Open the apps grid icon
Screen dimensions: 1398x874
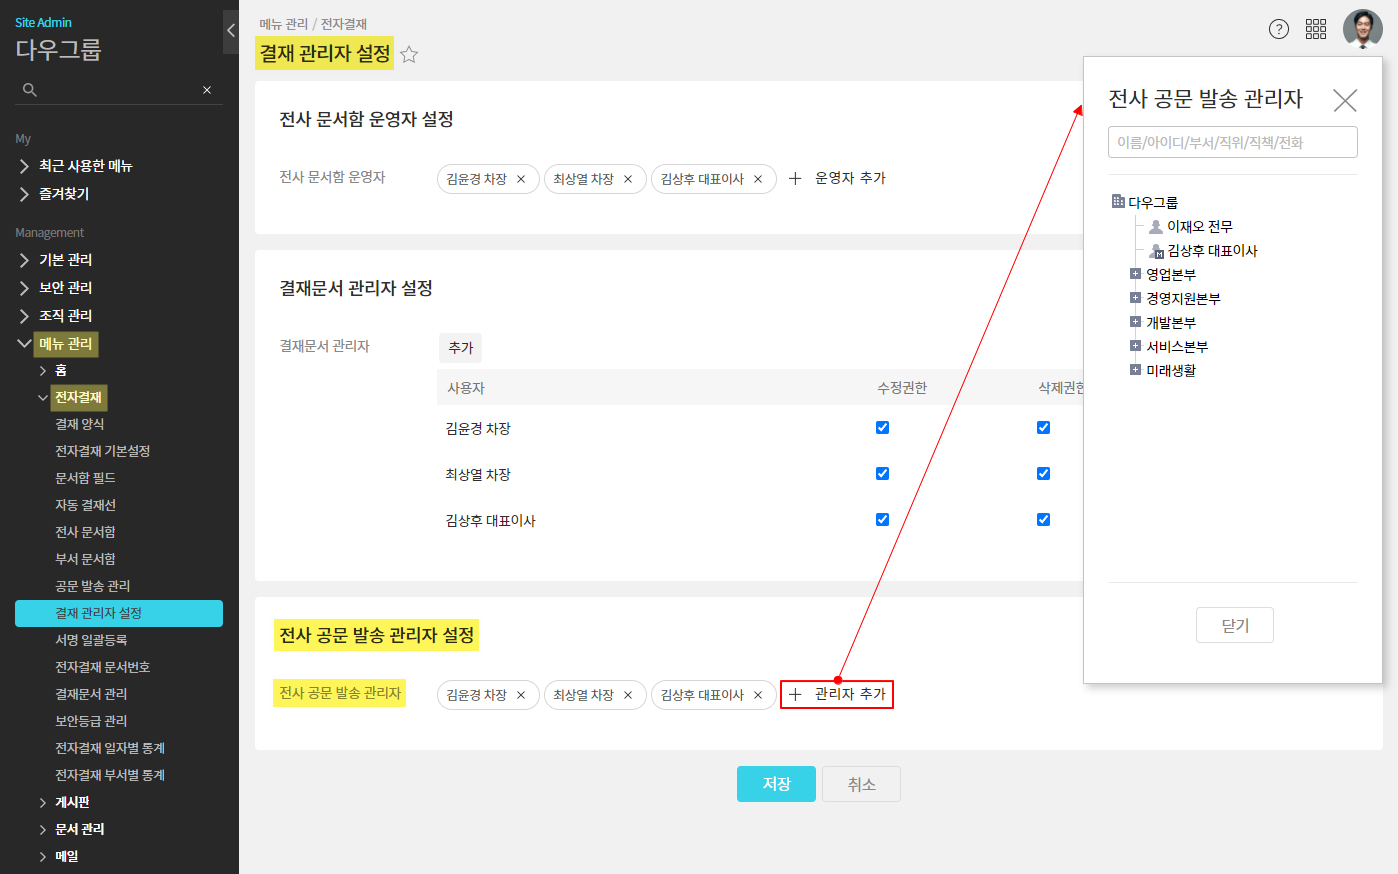click(1316, 29)
